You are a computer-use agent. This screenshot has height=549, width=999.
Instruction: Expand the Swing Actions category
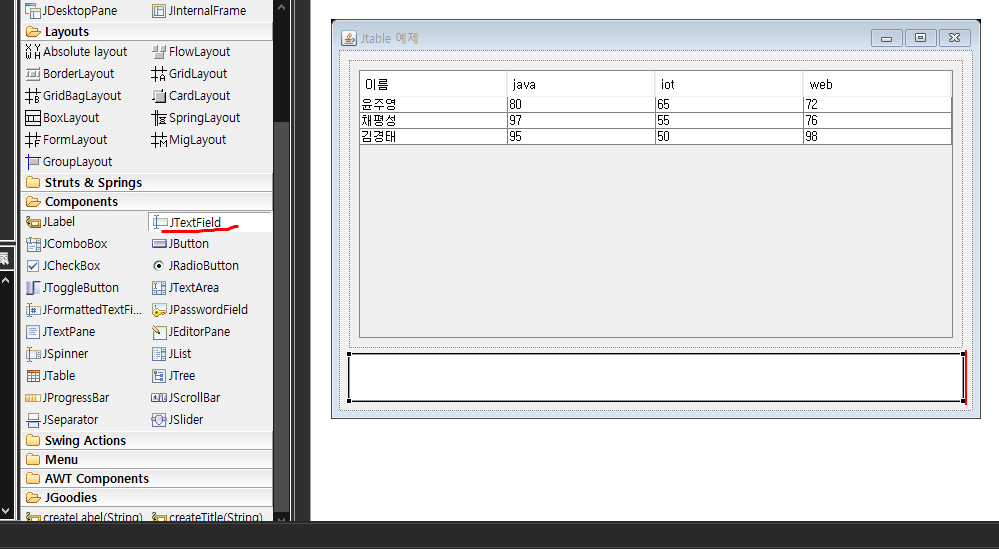(147, 441)
